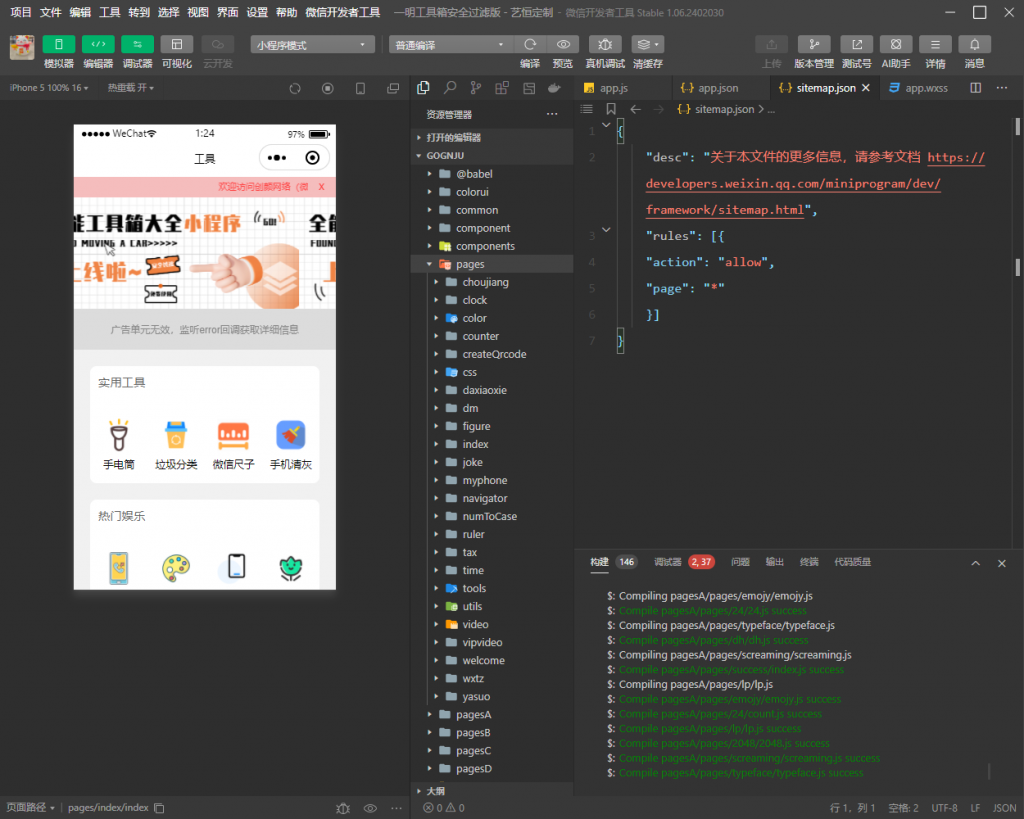Screen dimensions: 1024x819
Task: Tap the 垃圾分类 tool in simulator
Action: point(176,445)
